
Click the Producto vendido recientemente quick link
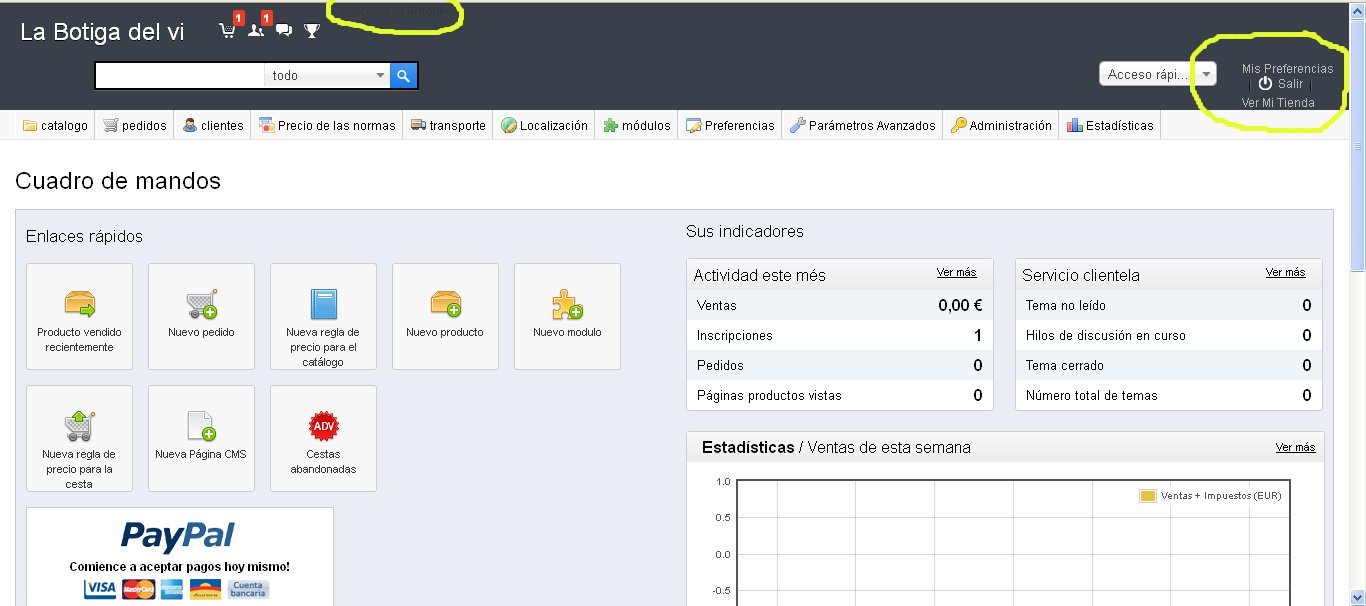(x=79, y=316)
